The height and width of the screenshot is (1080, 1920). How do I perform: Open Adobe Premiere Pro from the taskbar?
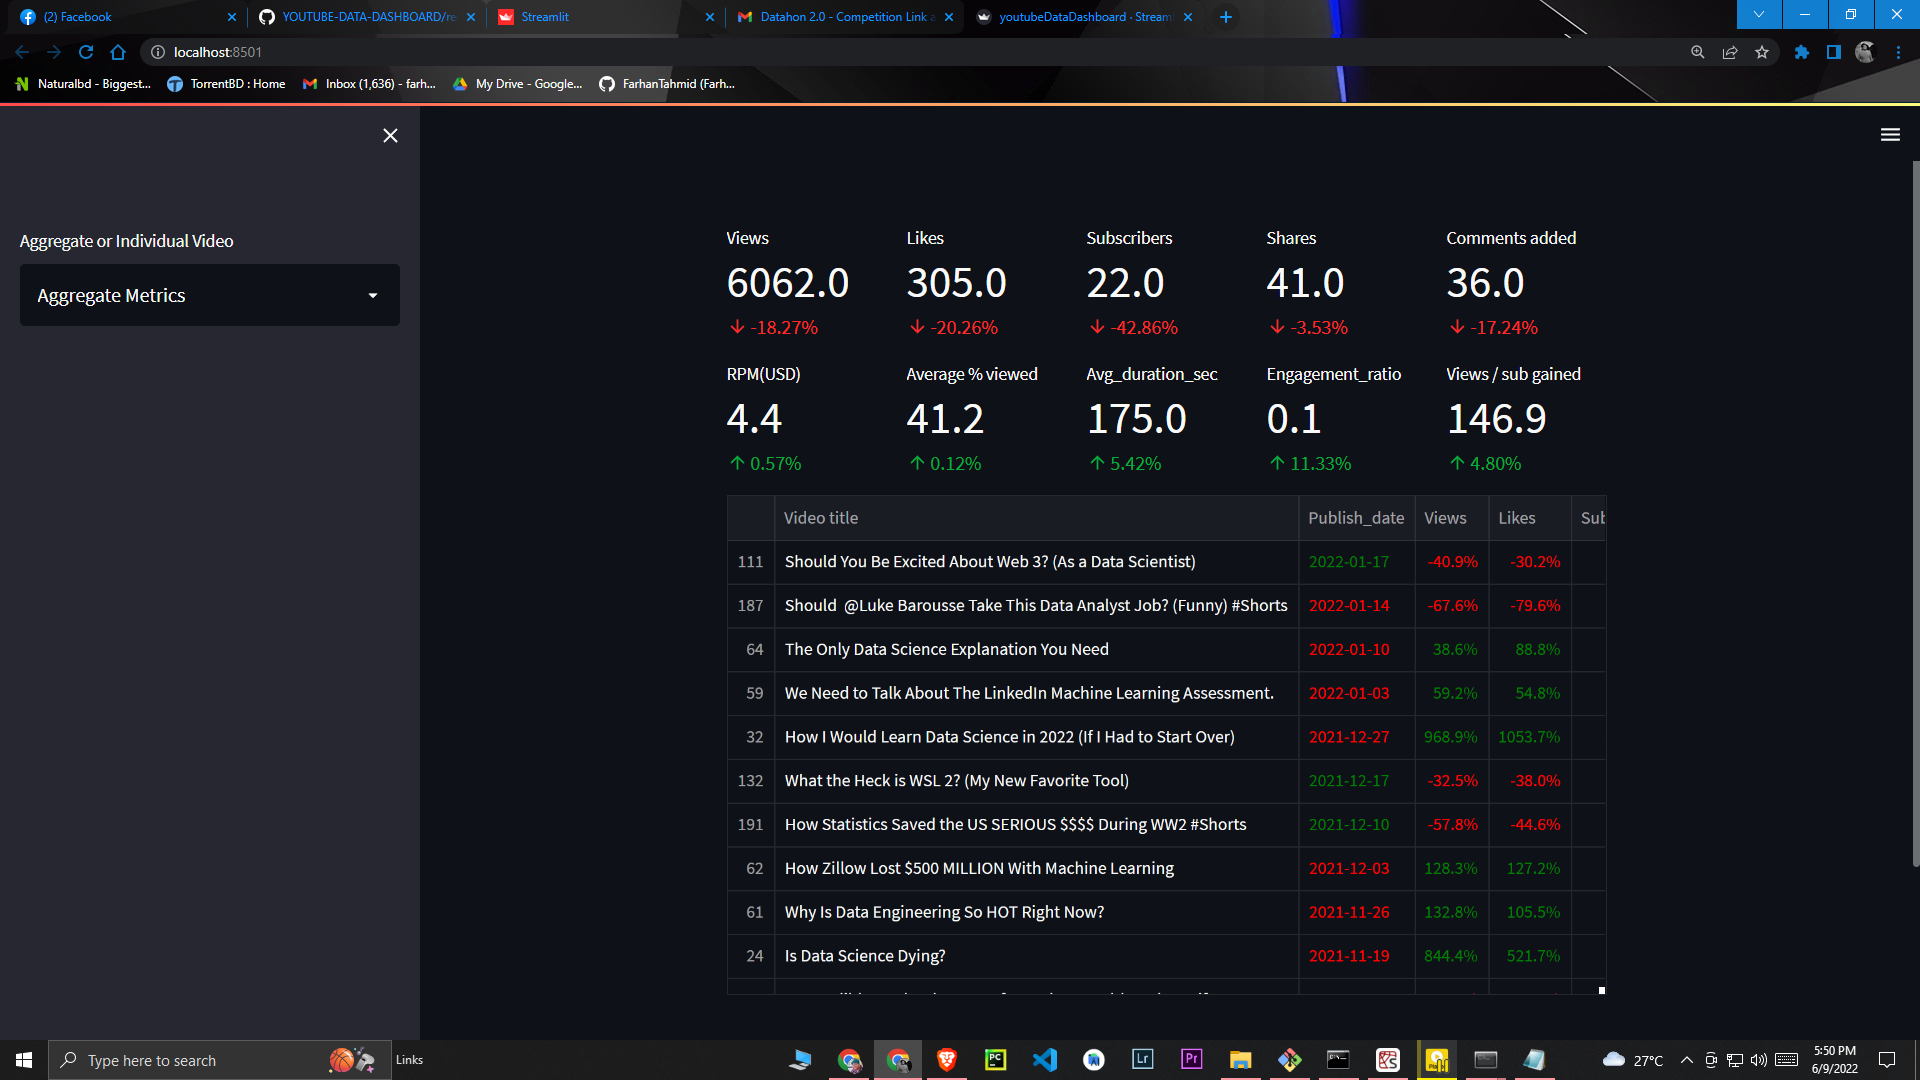click(x=1191, y=1060)
